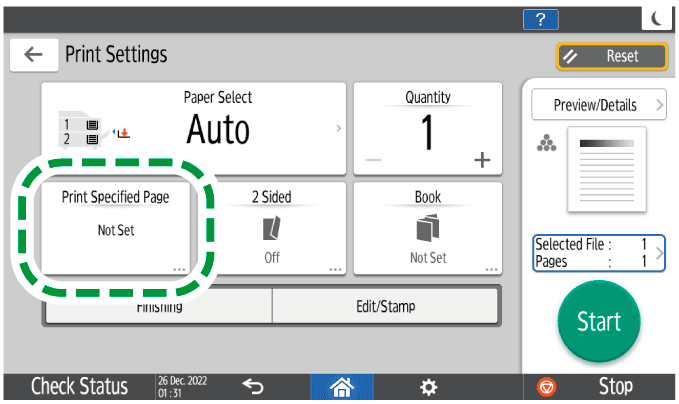Select the Print Specified Page tile
679x404 pixels.
click(115, 228)
